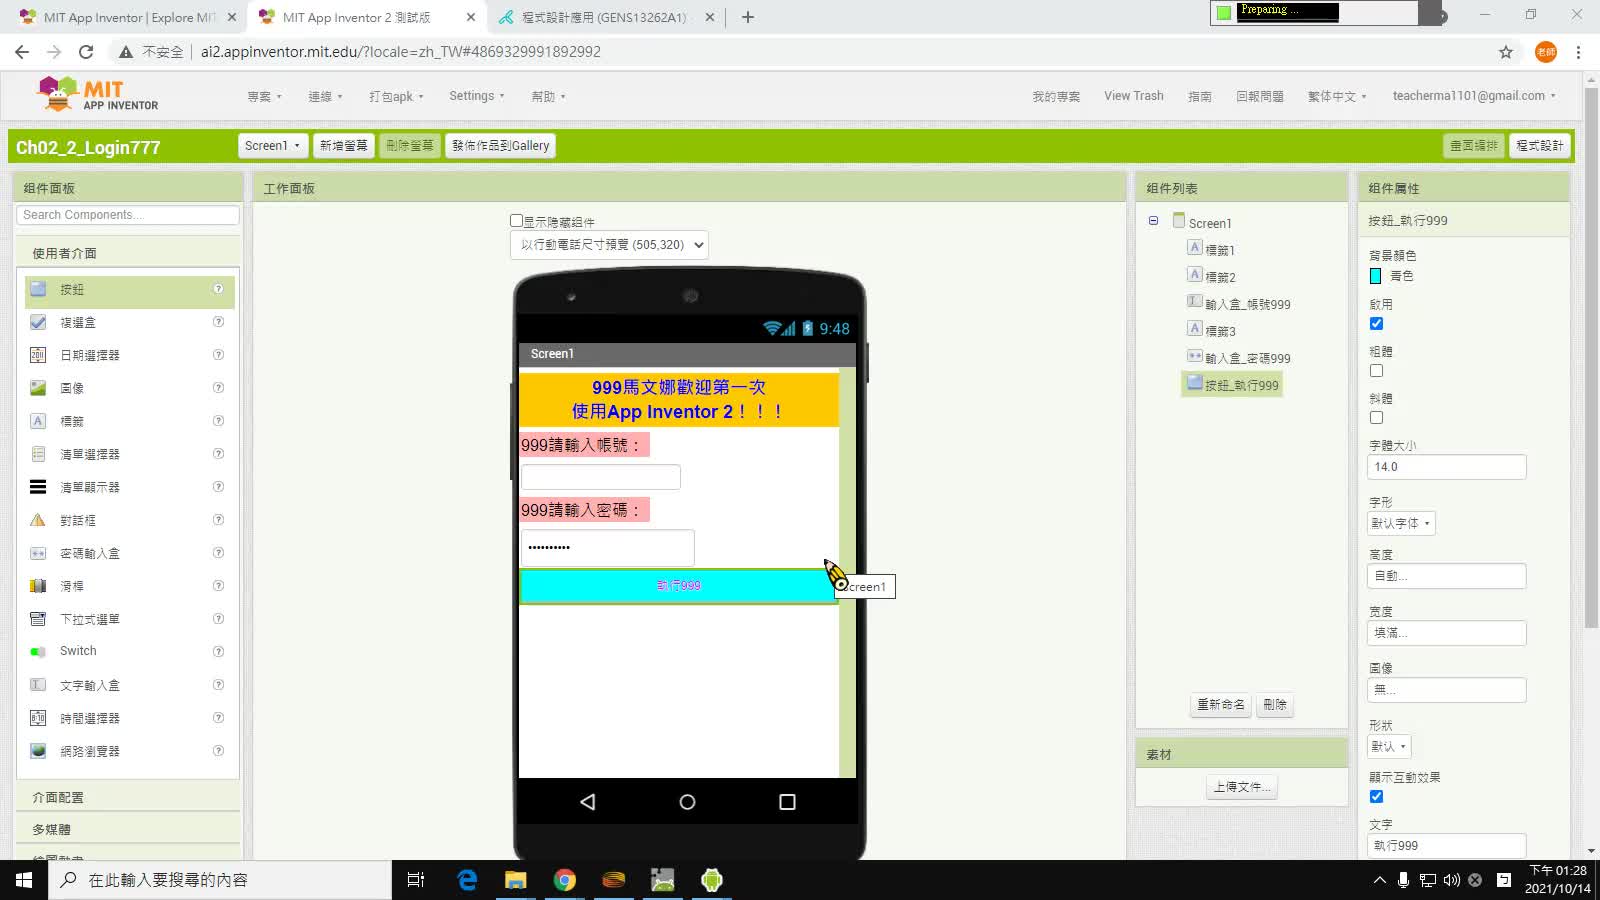
Task: Open the background color cyan swatch
Action: (1375, 276)
